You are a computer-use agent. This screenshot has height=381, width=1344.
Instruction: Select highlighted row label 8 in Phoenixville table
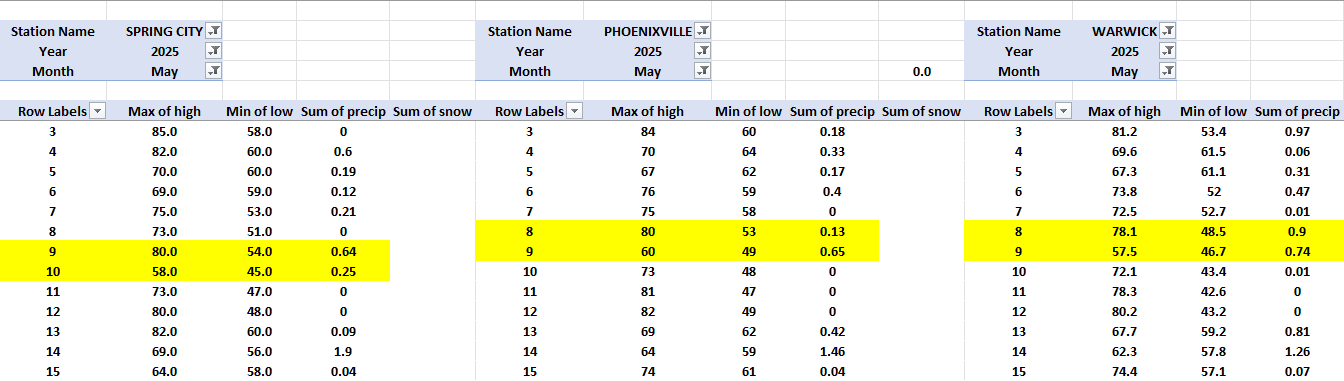[530, 231]
